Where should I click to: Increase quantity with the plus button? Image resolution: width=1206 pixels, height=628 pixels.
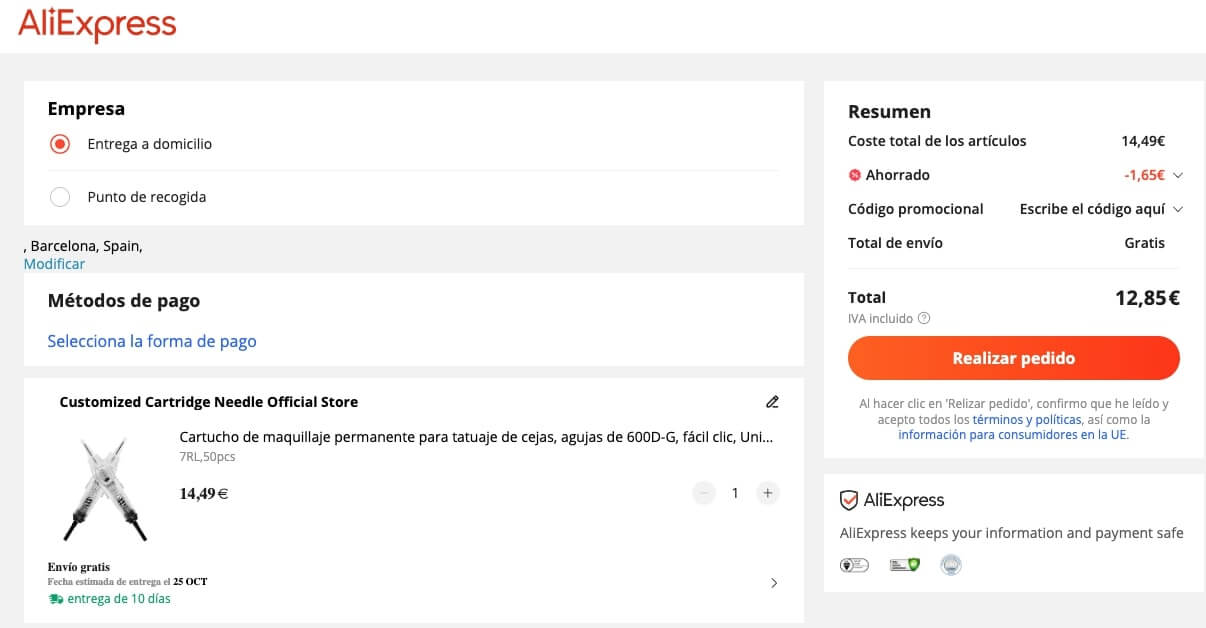coord(767,492)
